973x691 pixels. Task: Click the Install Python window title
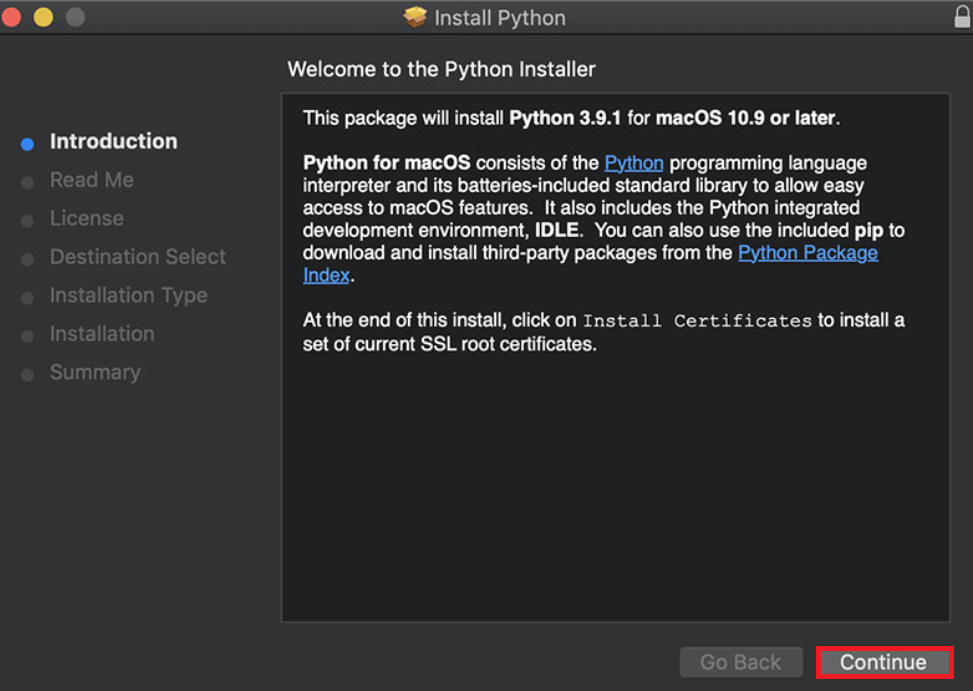coord(499,18)
